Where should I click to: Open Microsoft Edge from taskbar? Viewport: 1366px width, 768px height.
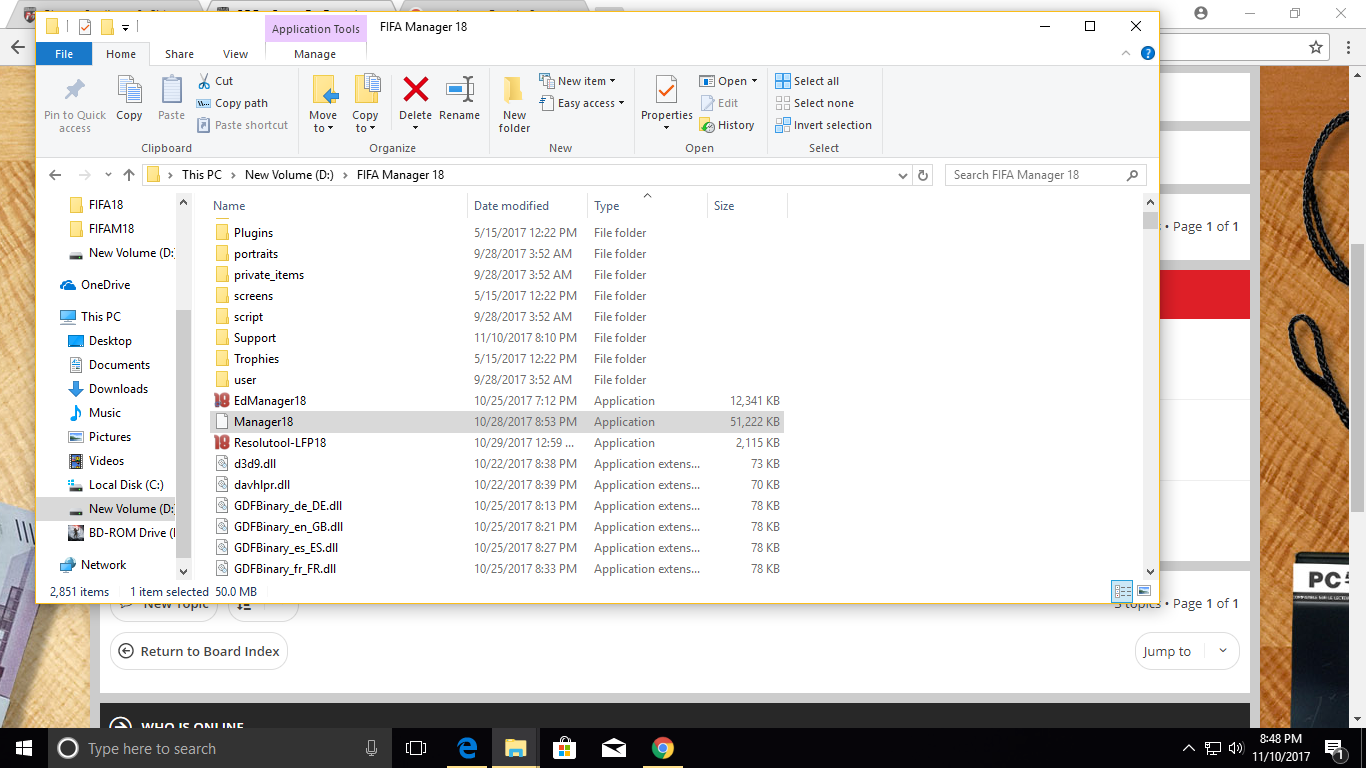coord(467,748)
